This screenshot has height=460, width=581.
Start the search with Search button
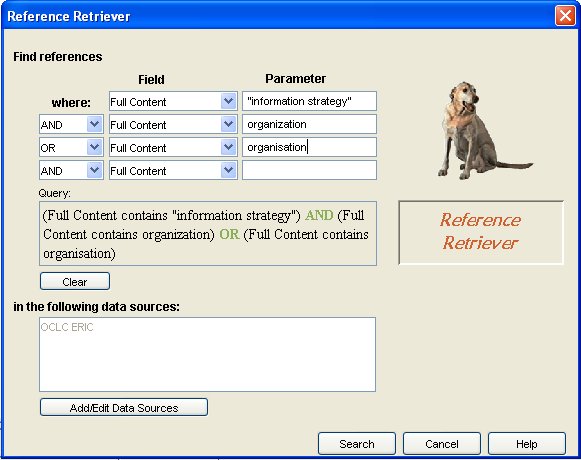(x=357, y=443)
